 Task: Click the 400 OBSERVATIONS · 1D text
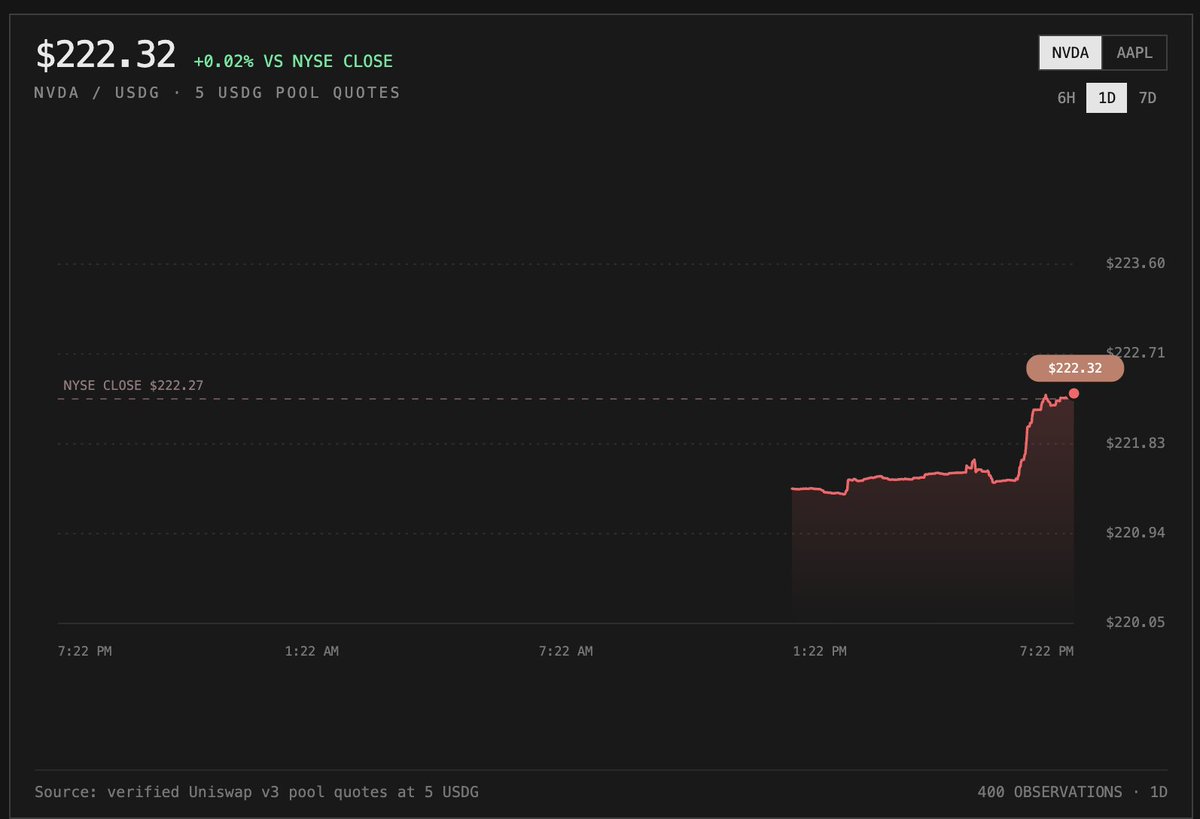1073,792
